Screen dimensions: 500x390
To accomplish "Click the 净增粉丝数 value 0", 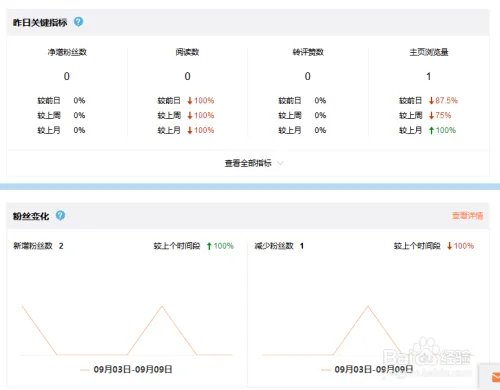I will [x=67, y=76].
